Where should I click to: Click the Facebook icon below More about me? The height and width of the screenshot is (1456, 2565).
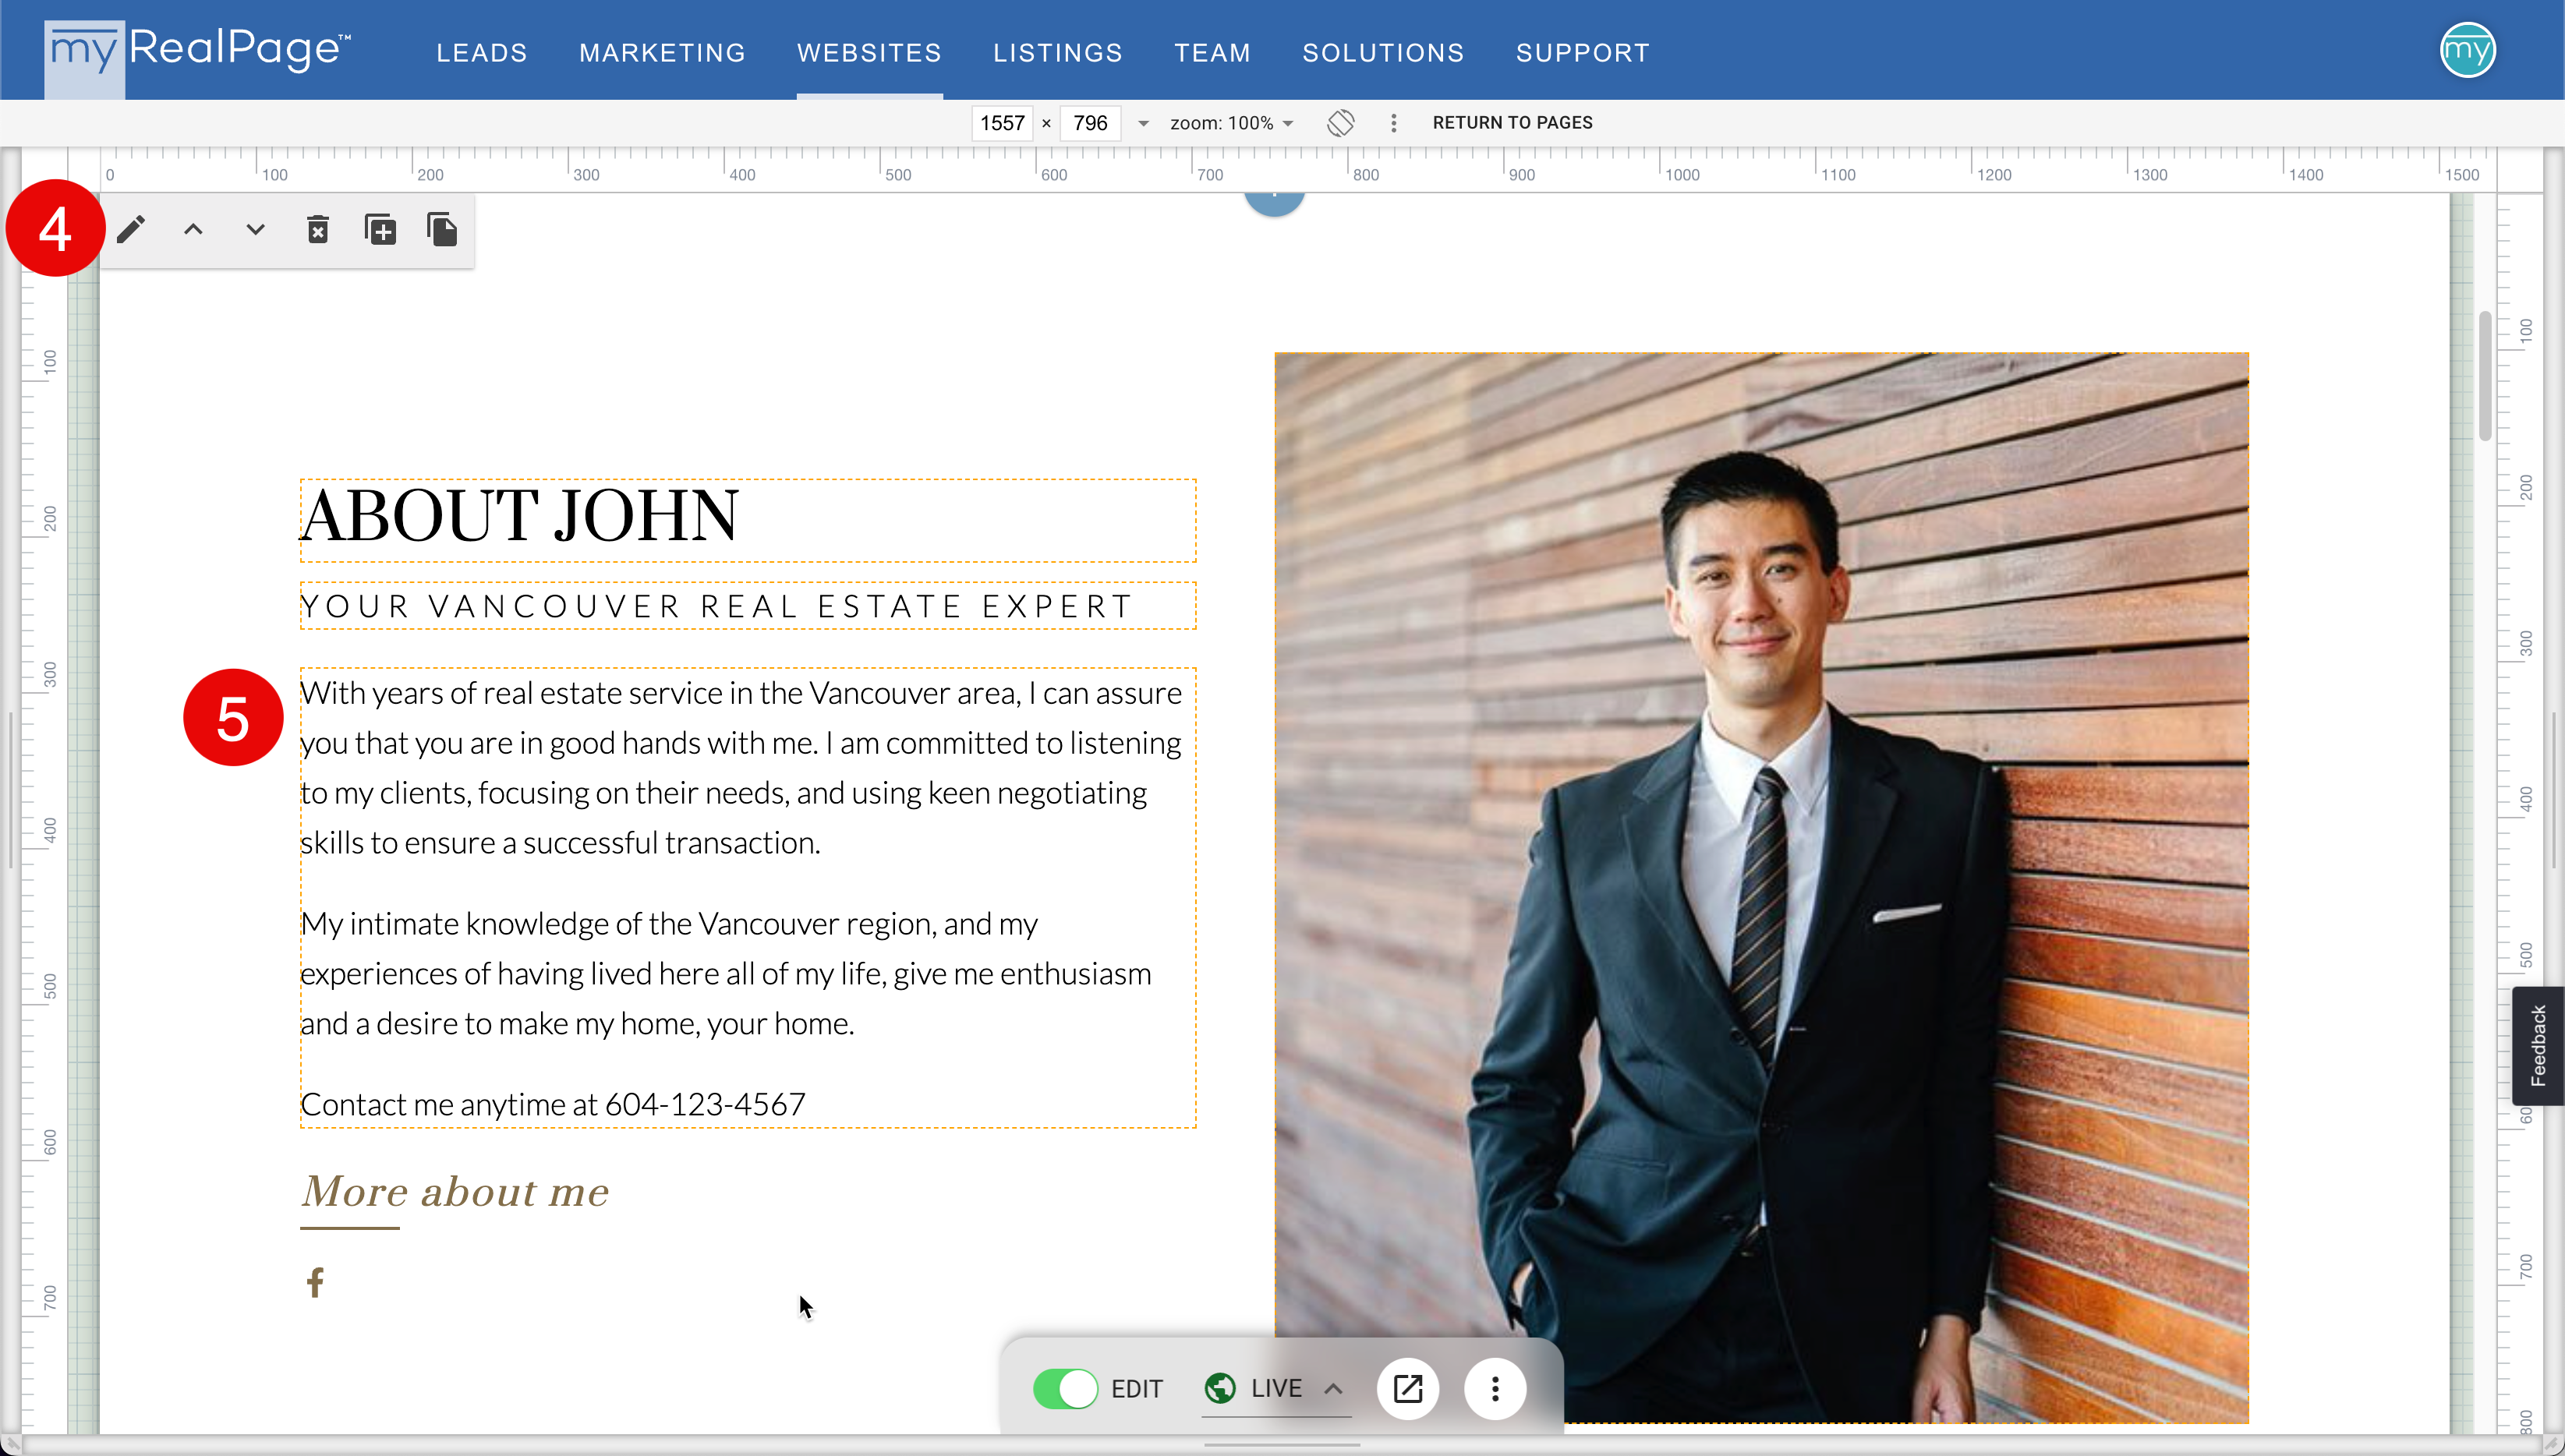(315, 1282)
